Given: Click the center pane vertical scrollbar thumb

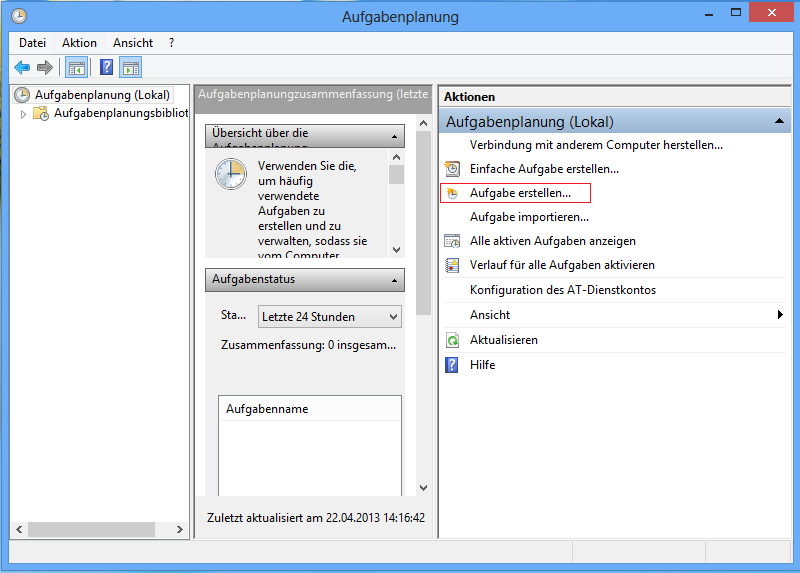Looking at the screenshot, I should click(x=423, y=223).
